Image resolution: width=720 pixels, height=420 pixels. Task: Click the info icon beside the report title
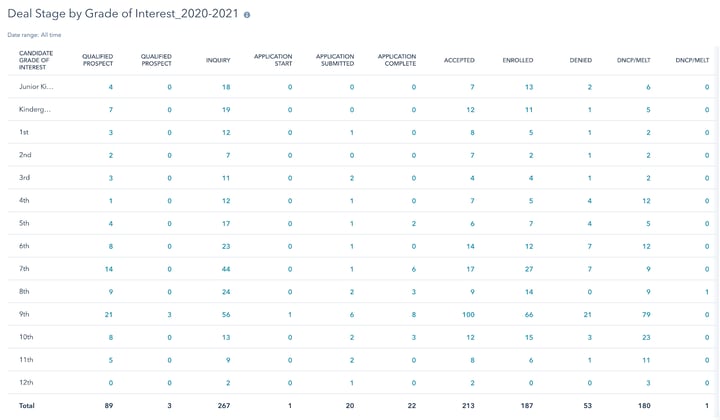coord(247,15)
